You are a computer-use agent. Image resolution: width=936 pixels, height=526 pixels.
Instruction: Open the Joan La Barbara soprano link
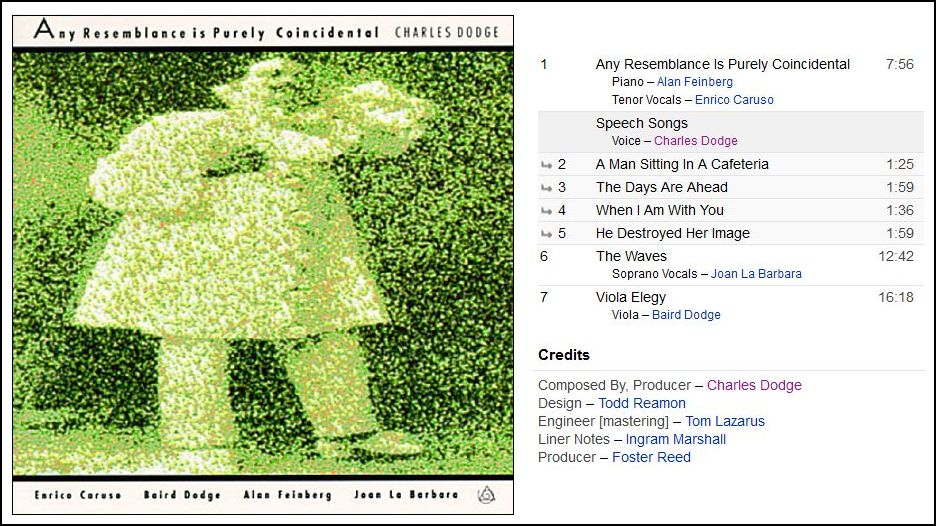(x=756, y=274)
